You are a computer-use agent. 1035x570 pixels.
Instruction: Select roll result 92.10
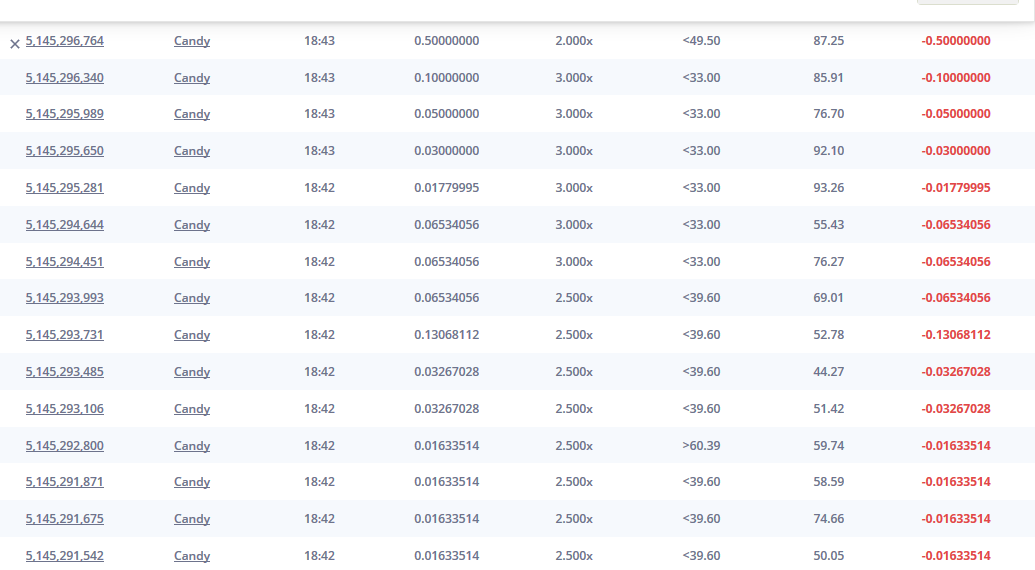point(828,151)
